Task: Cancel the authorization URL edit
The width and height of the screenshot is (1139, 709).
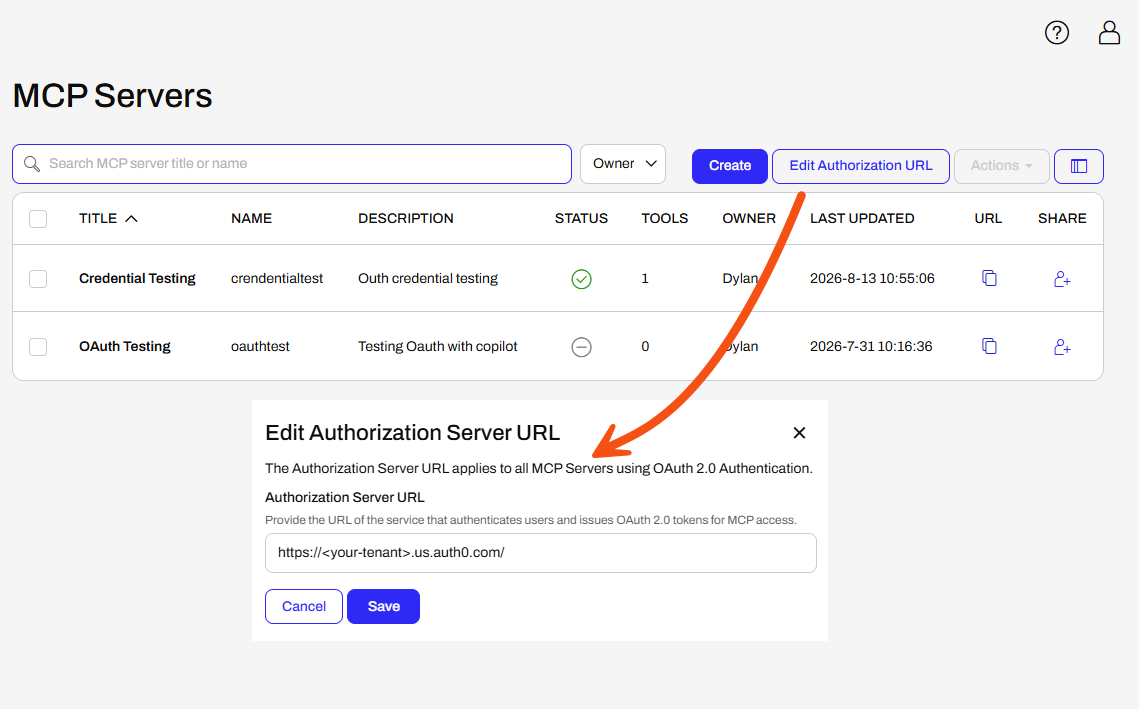Action: pyautogui.click(x=304, y=607)
